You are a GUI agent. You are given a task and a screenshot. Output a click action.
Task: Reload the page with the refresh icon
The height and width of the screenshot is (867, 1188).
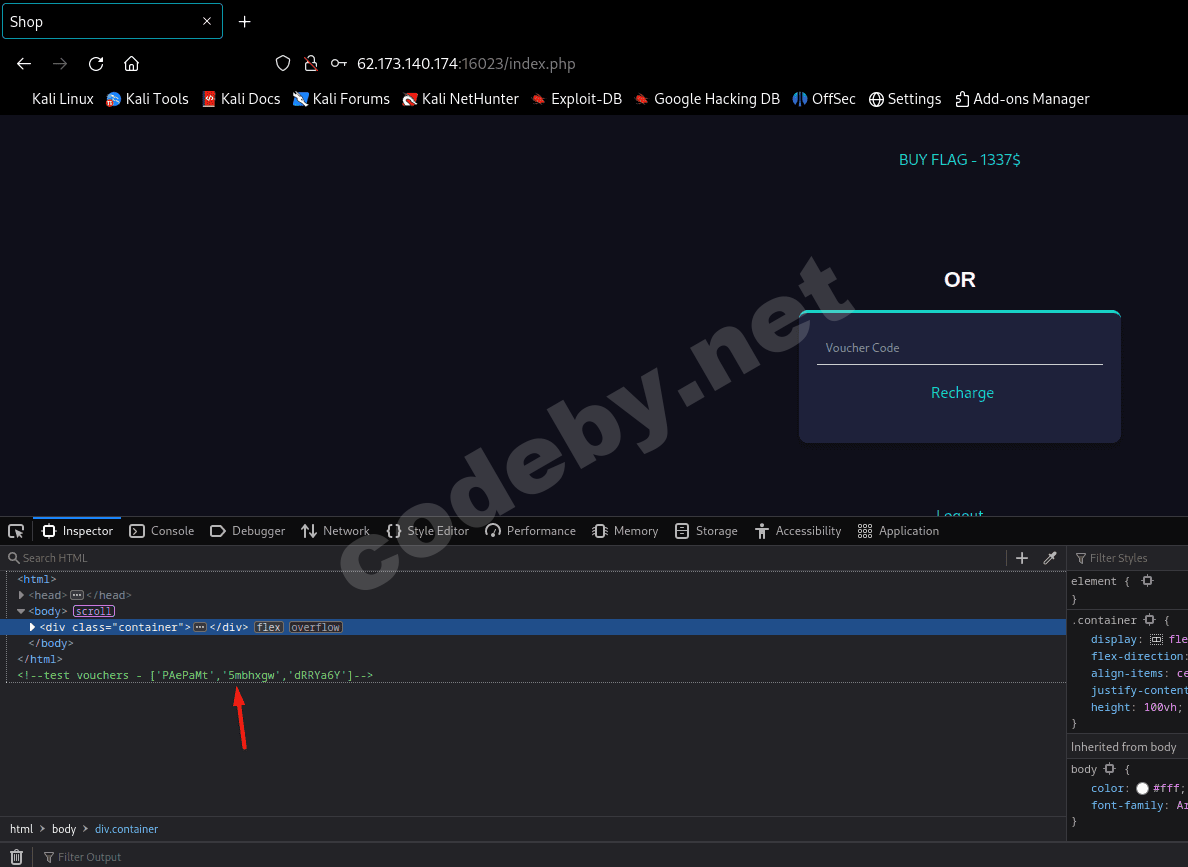(x=95, y=63)
